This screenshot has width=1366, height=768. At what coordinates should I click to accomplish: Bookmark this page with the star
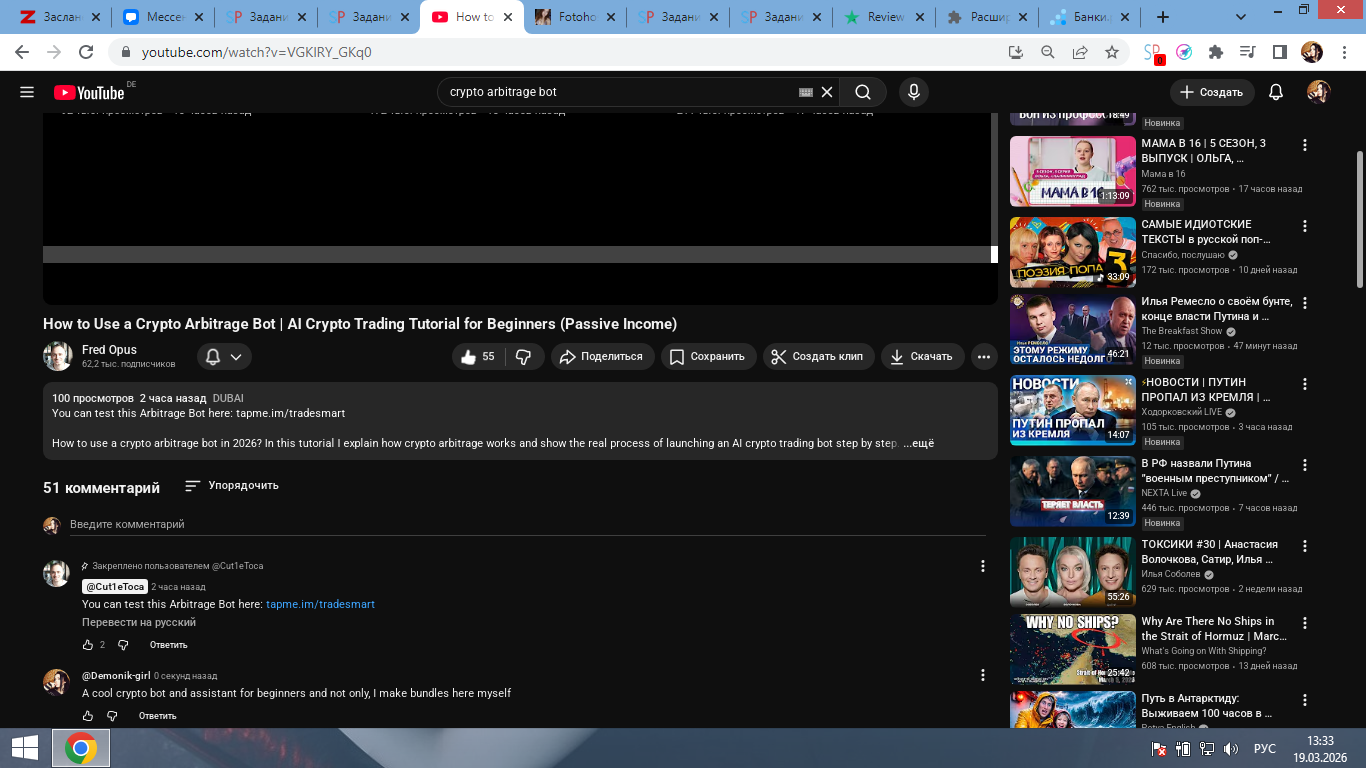1112,52
